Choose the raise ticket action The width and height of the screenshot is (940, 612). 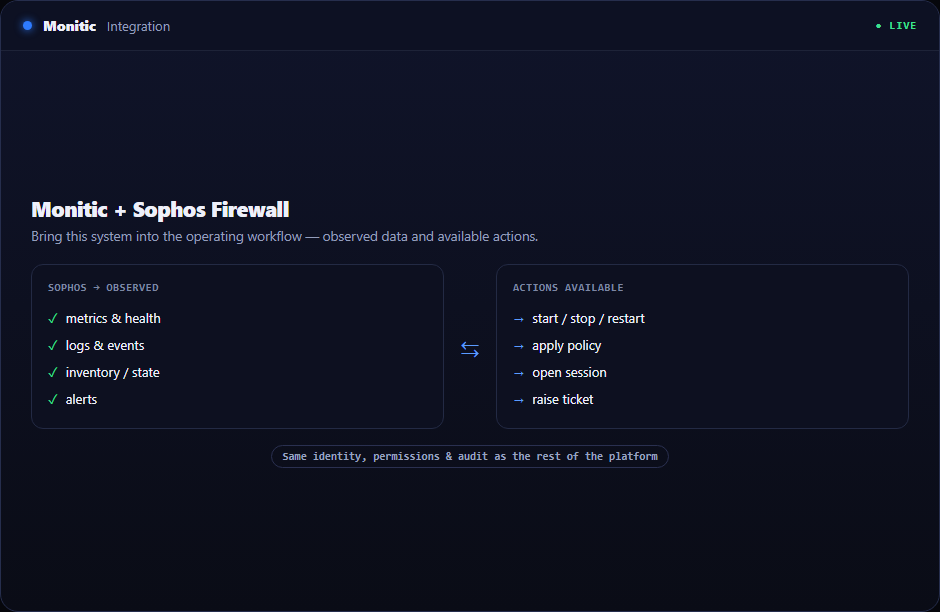[x=562, y=399]
